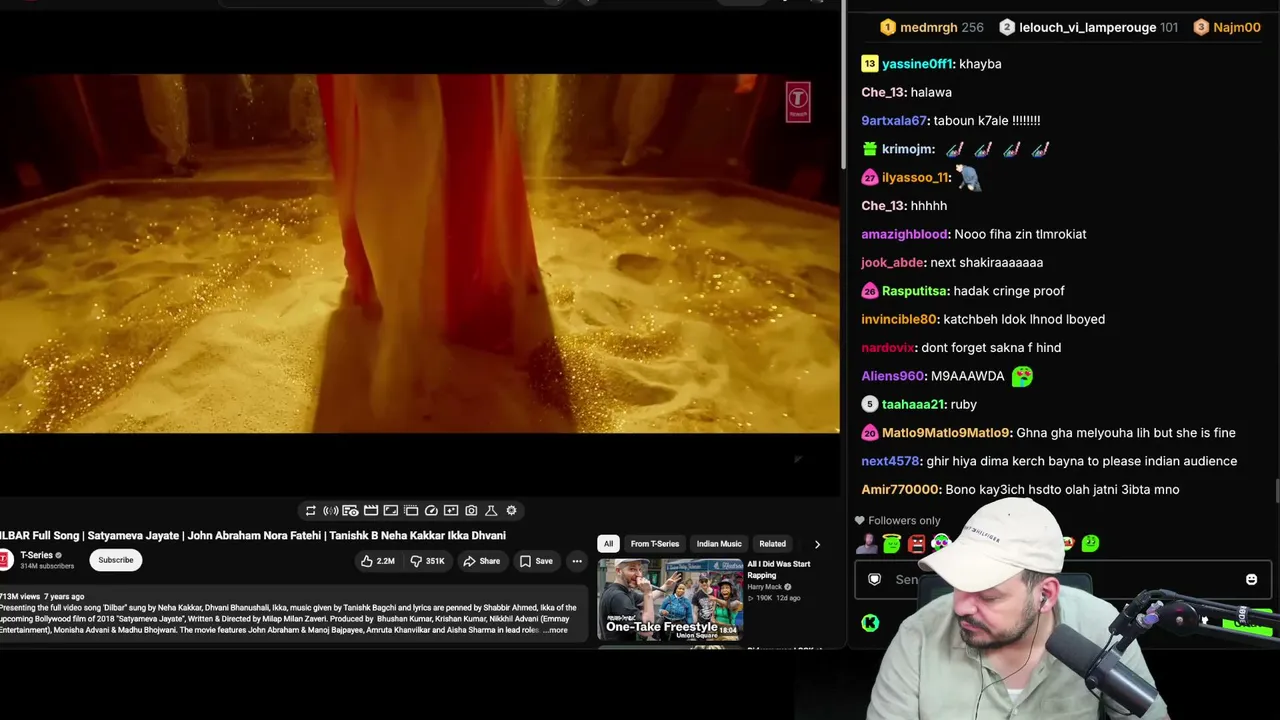
Task: Pick the red angry-face emote in quick emotes
Action: tap(916, 544)
